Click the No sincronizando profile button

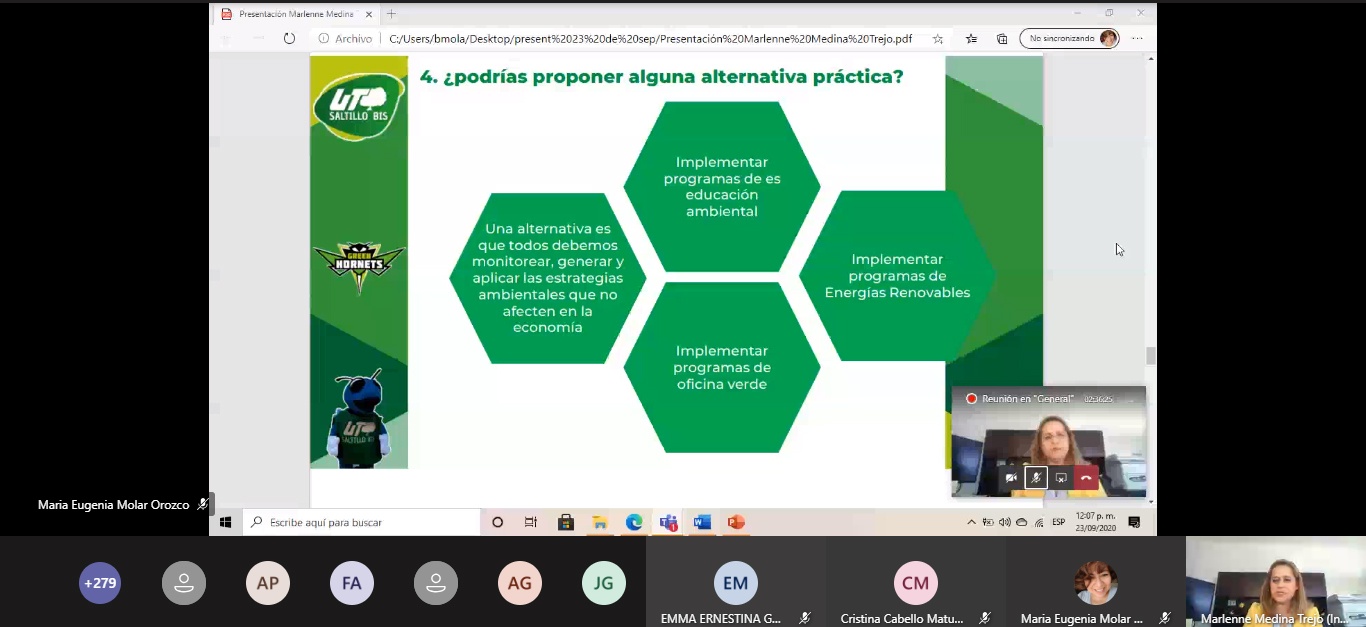pos(1069,39)
